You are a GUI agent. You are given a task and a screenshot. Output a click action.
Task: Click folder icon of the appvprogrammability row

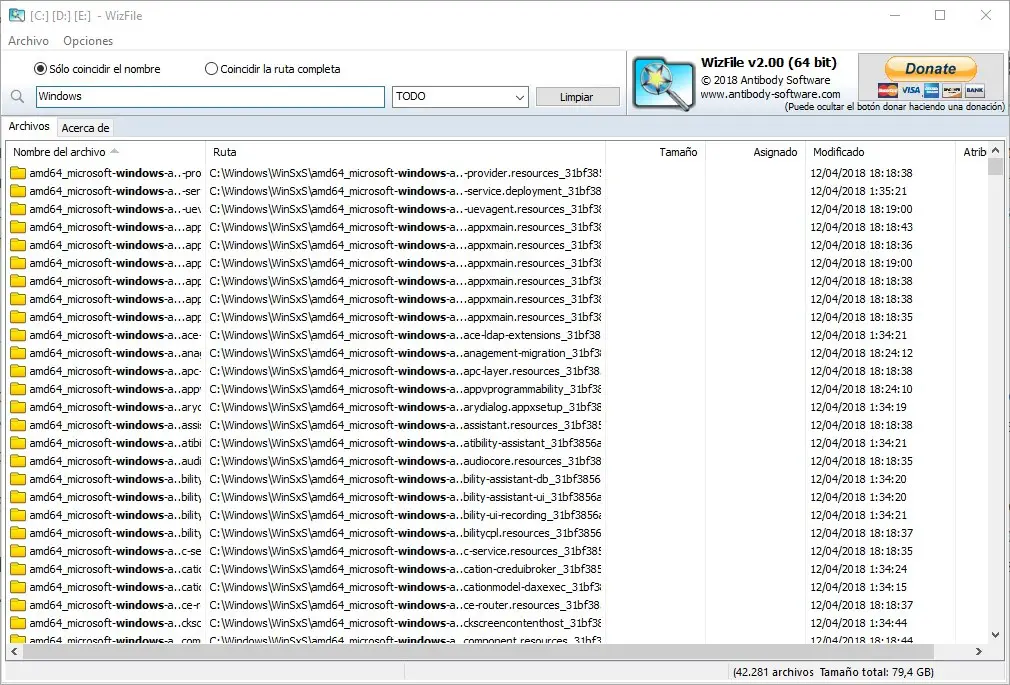tap(18, 389)
